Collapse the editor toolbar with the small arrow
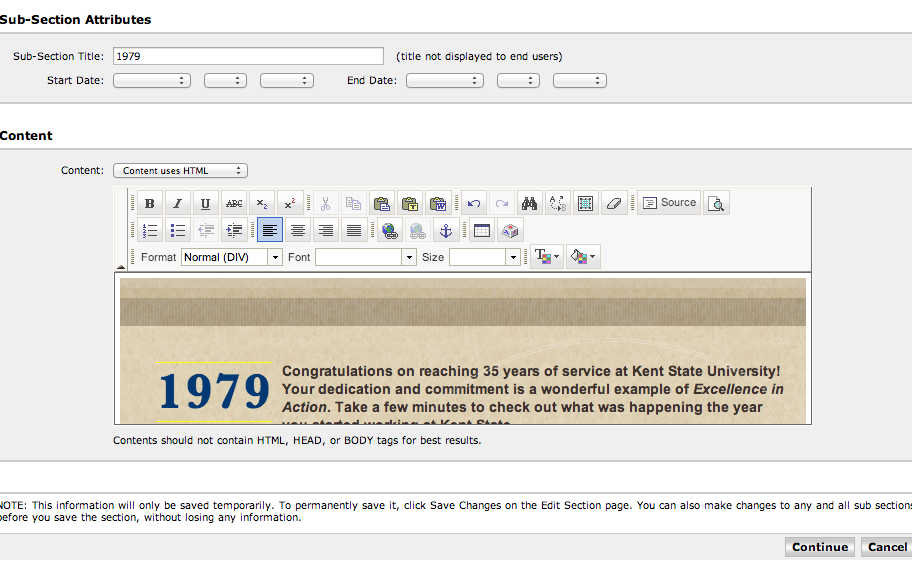The width and height of the screenshot is (912, 568). (x=121, y=267)
